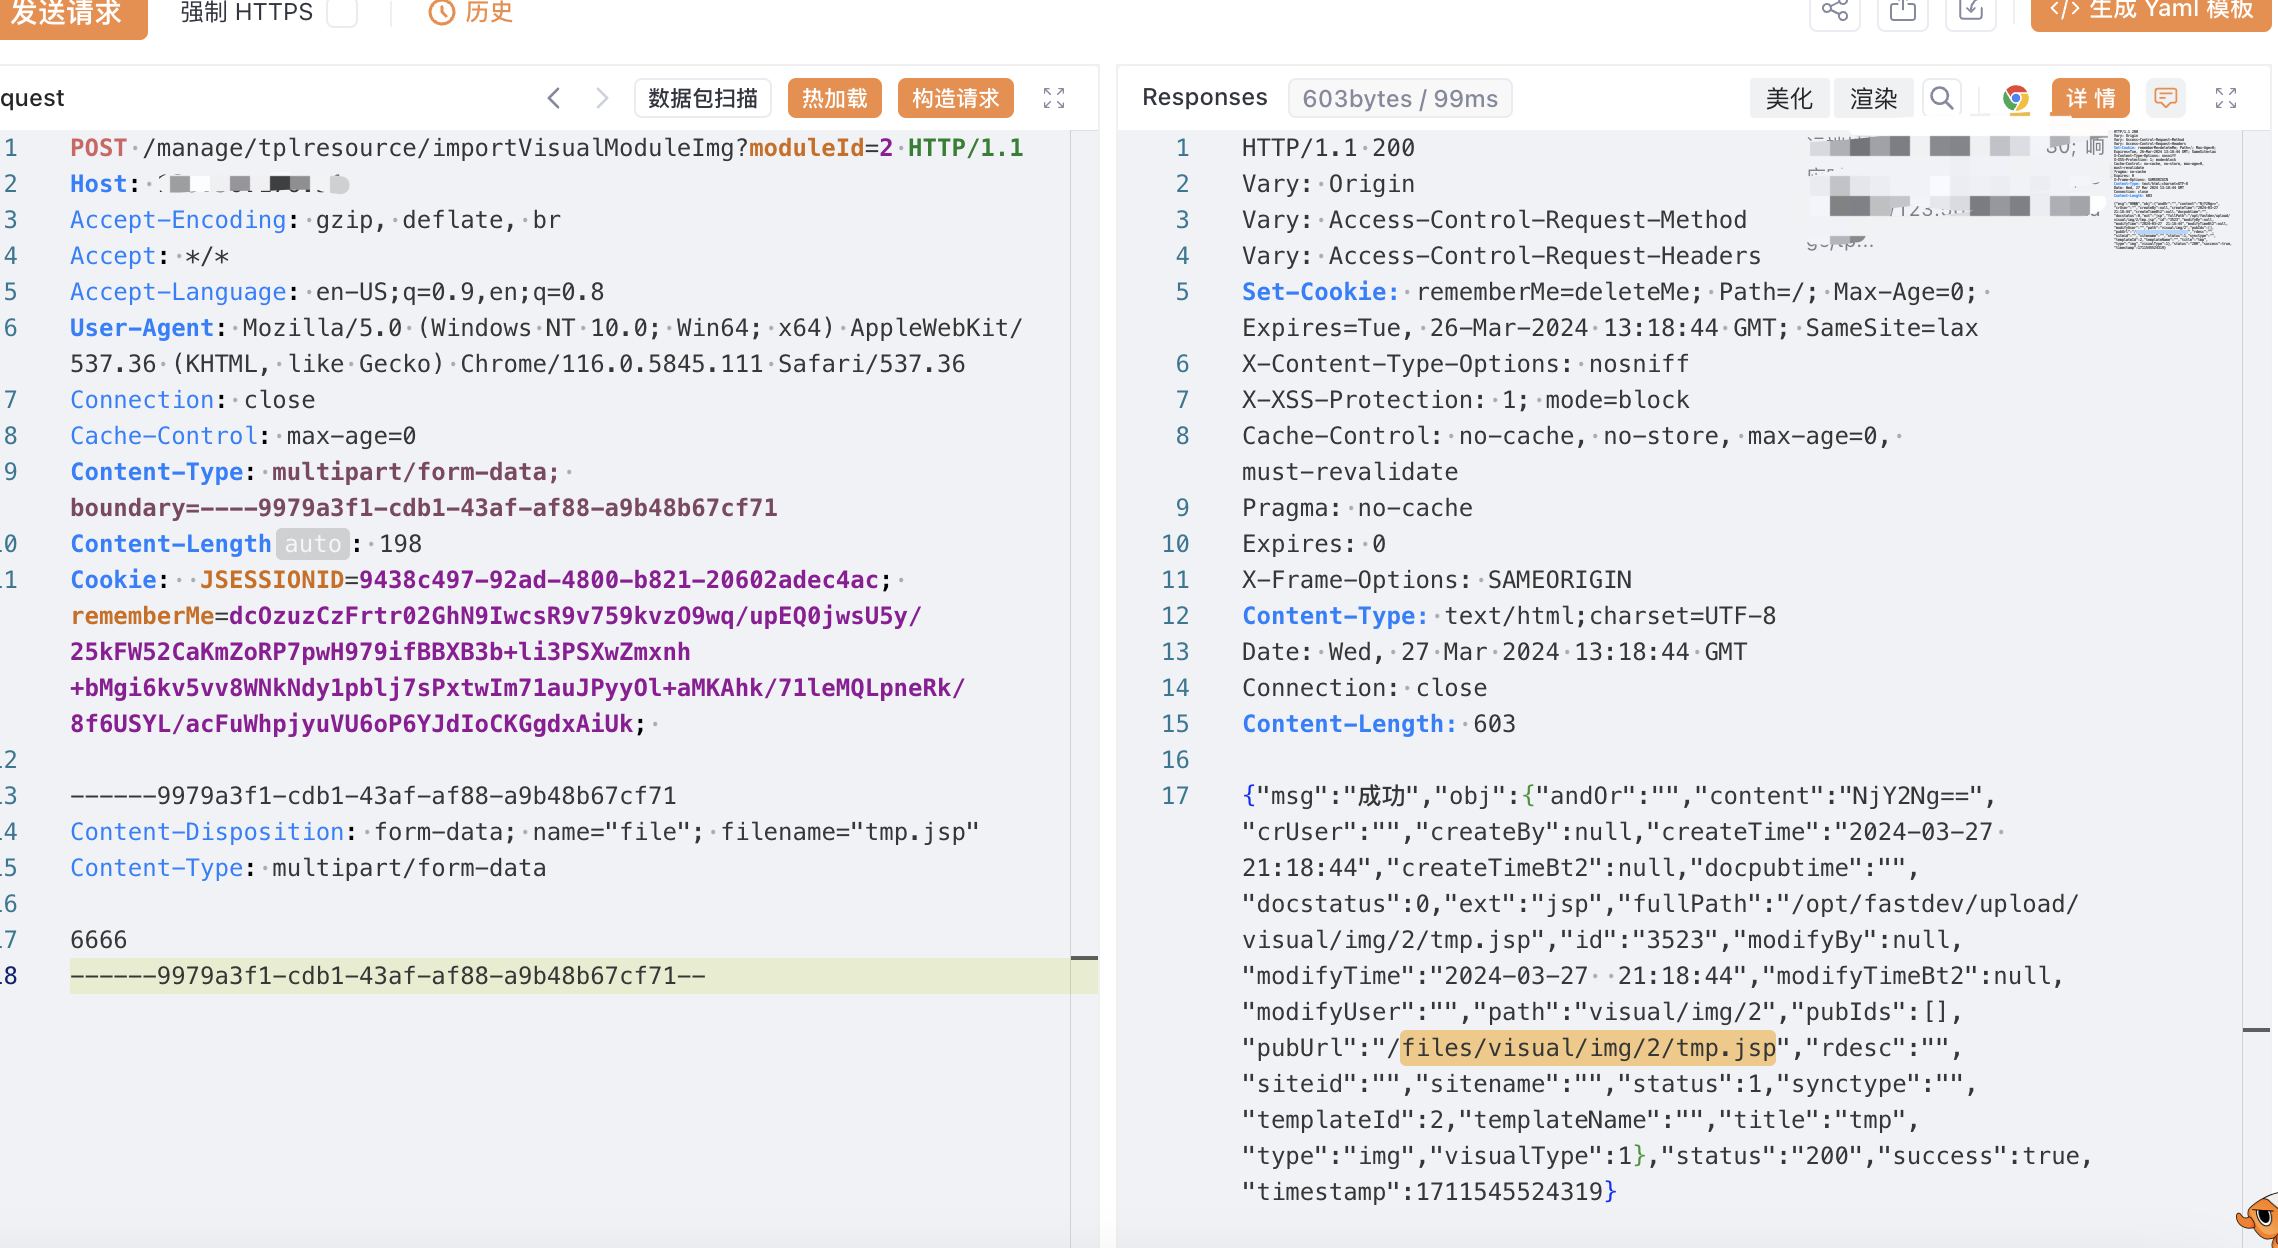
Task: Click the Connection: close request header
Action: (192, 400)
